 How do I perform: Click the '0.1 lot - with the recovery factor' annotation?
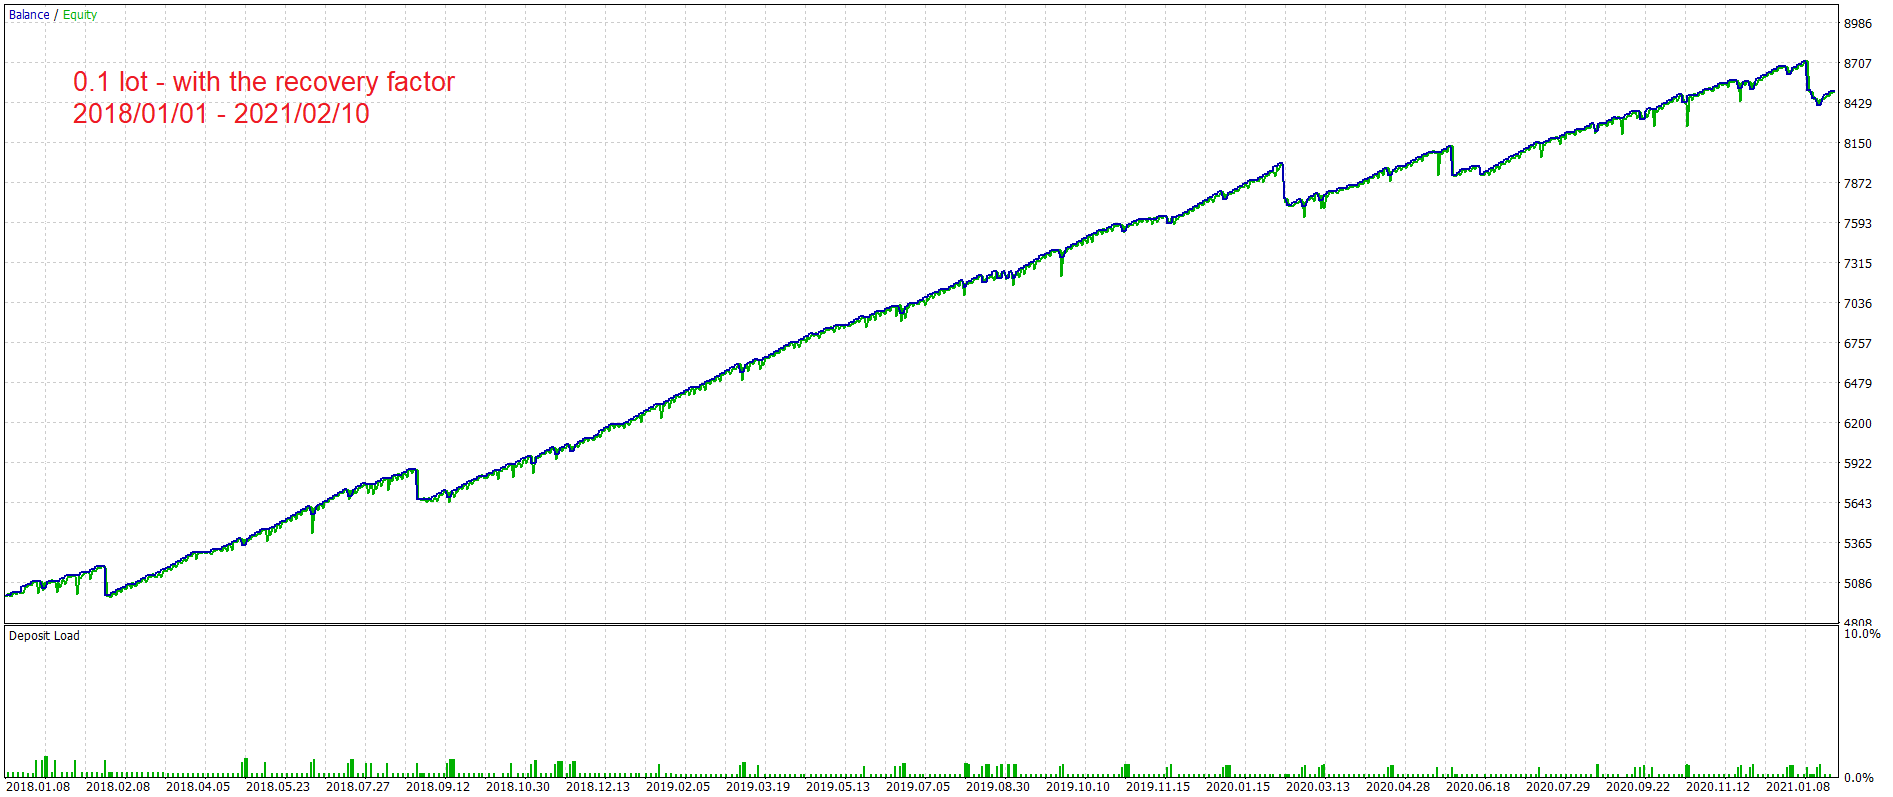[264, 82]
